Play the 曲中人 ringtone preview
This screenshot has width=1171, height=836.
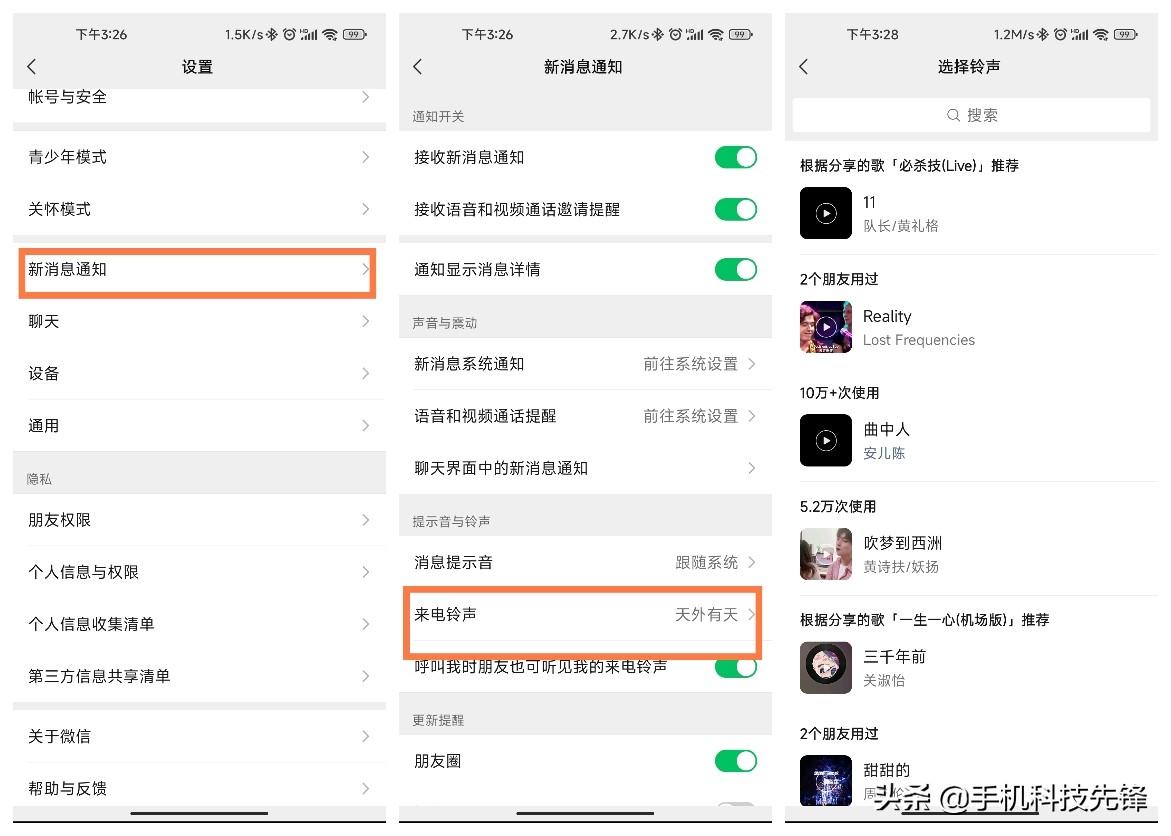click(825, 440)
